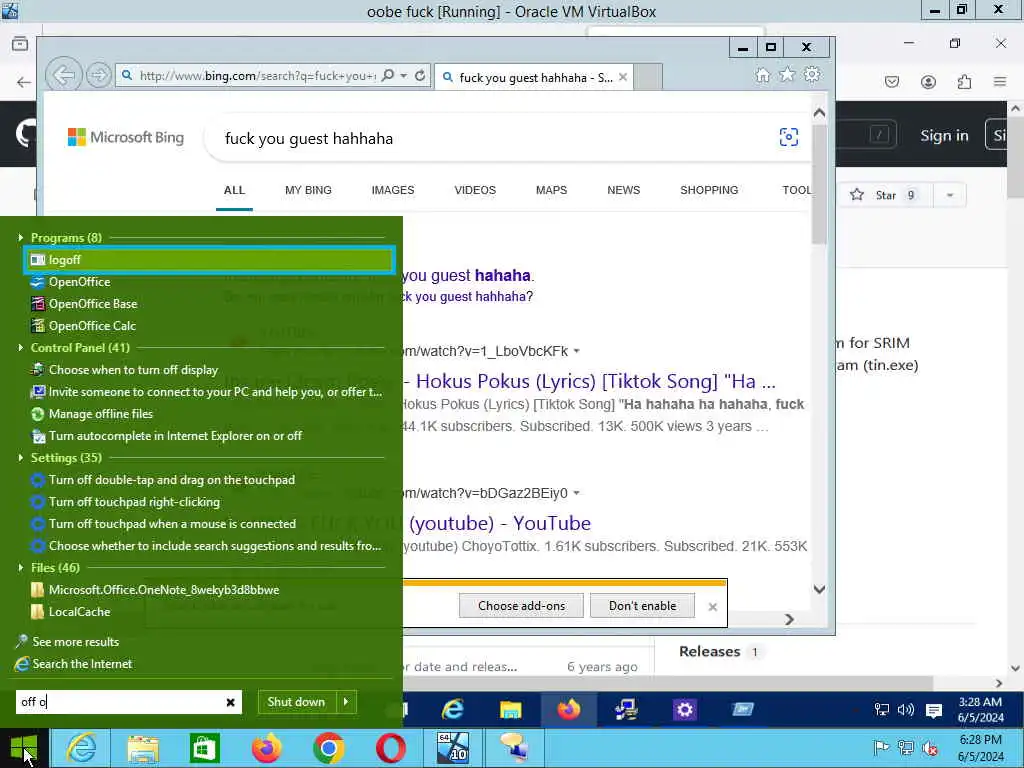Click the Pocket icon in Firefox
The width and height of the screenshot is (1024, 768).
tap(892, 82)
